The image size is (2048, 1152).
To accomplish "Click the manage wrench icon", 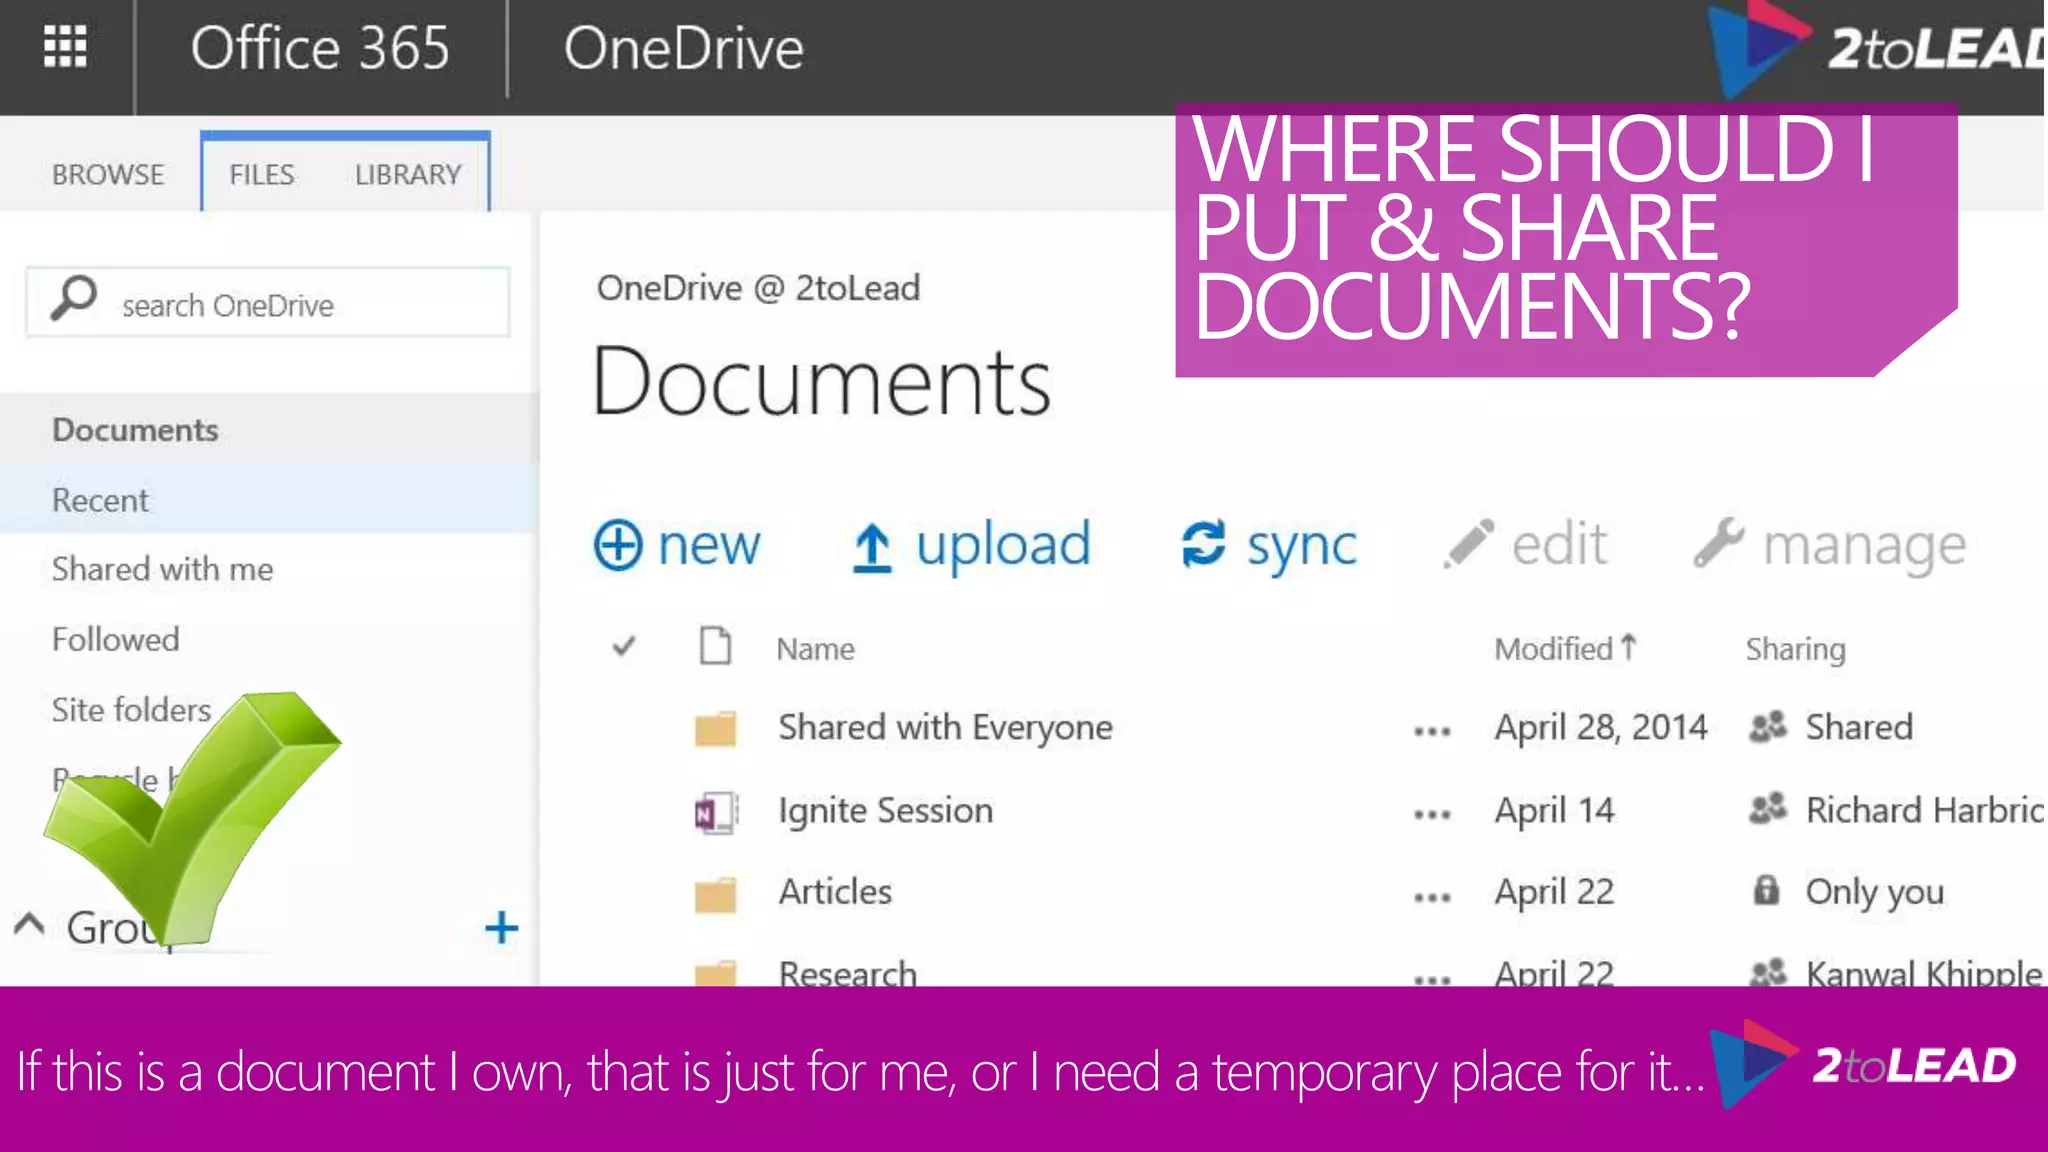I will (x=1719, y=543).
